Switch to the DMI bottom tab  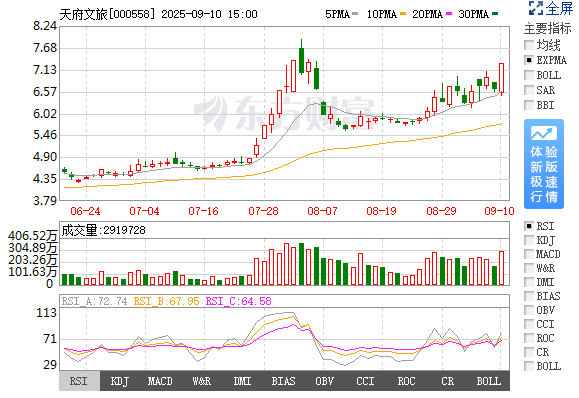243,381
